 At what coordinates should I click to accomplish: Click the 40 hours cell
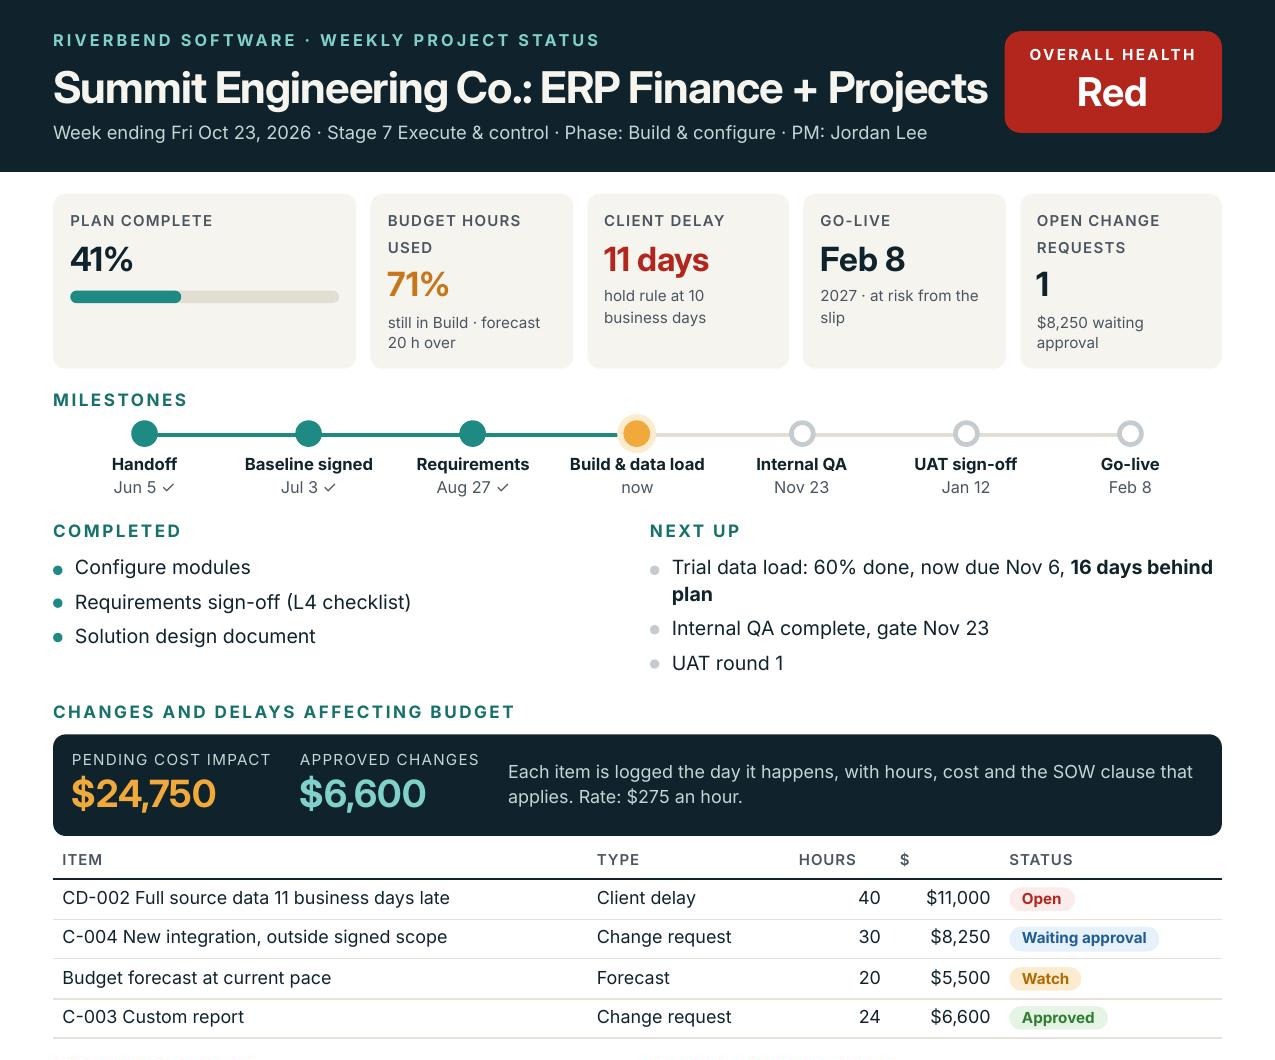pos(869,898)
